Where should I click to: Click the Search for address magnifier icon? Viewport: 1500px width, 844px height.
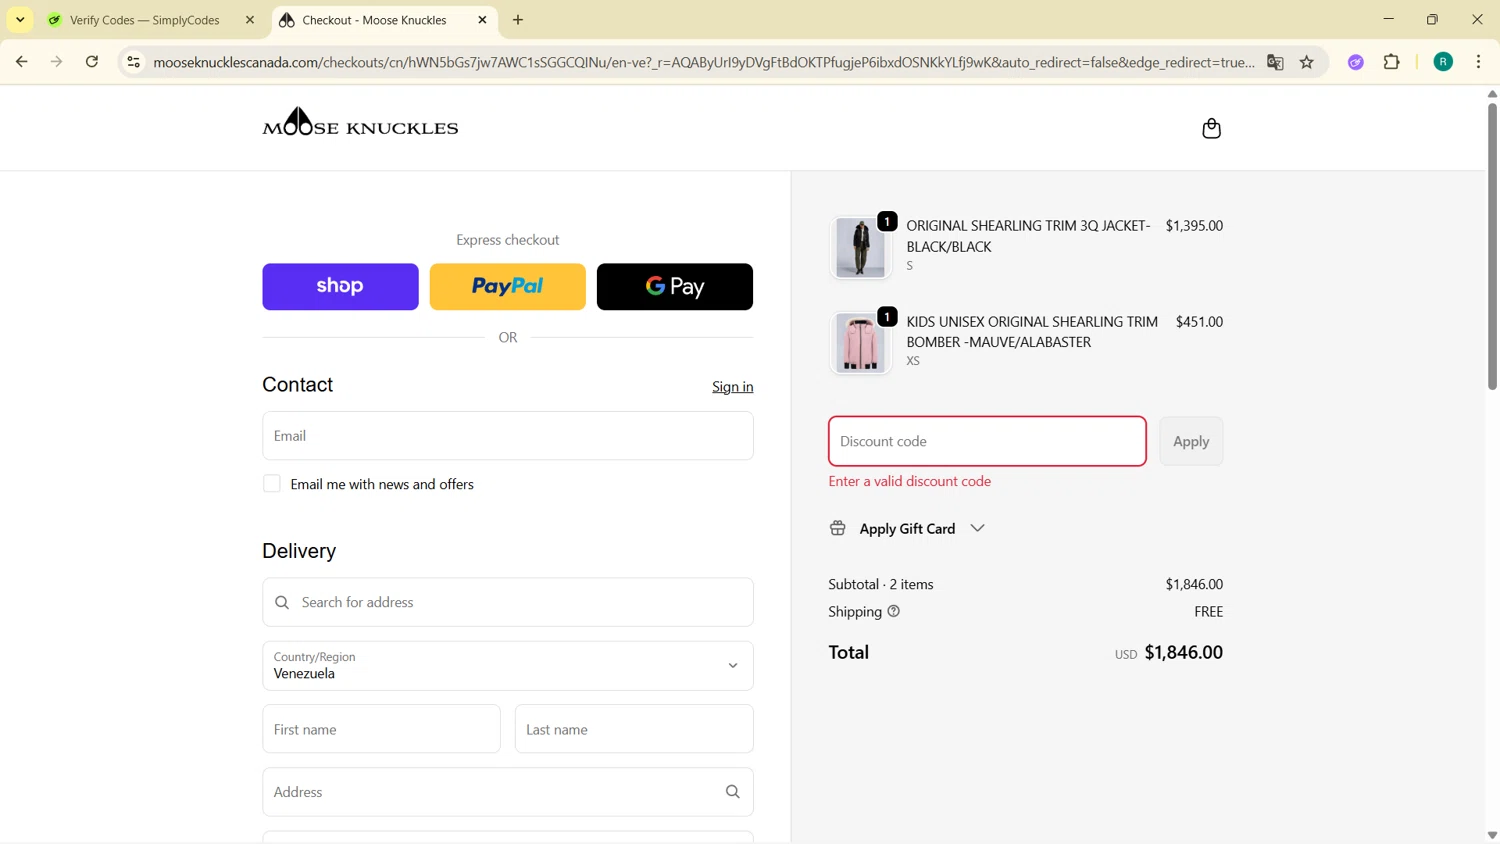pyautogui.click(x=282, y=602)
